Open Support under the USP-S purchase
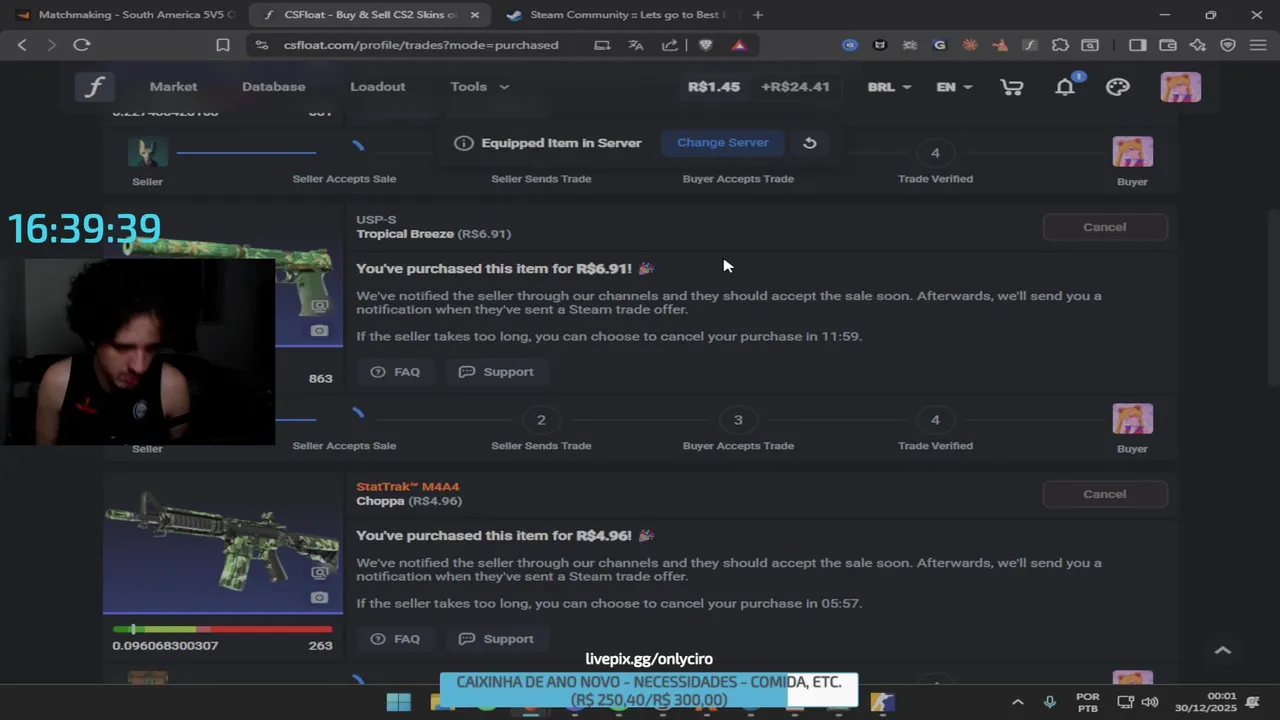Viewport: 1280px width, 720px height. point(496,372)
